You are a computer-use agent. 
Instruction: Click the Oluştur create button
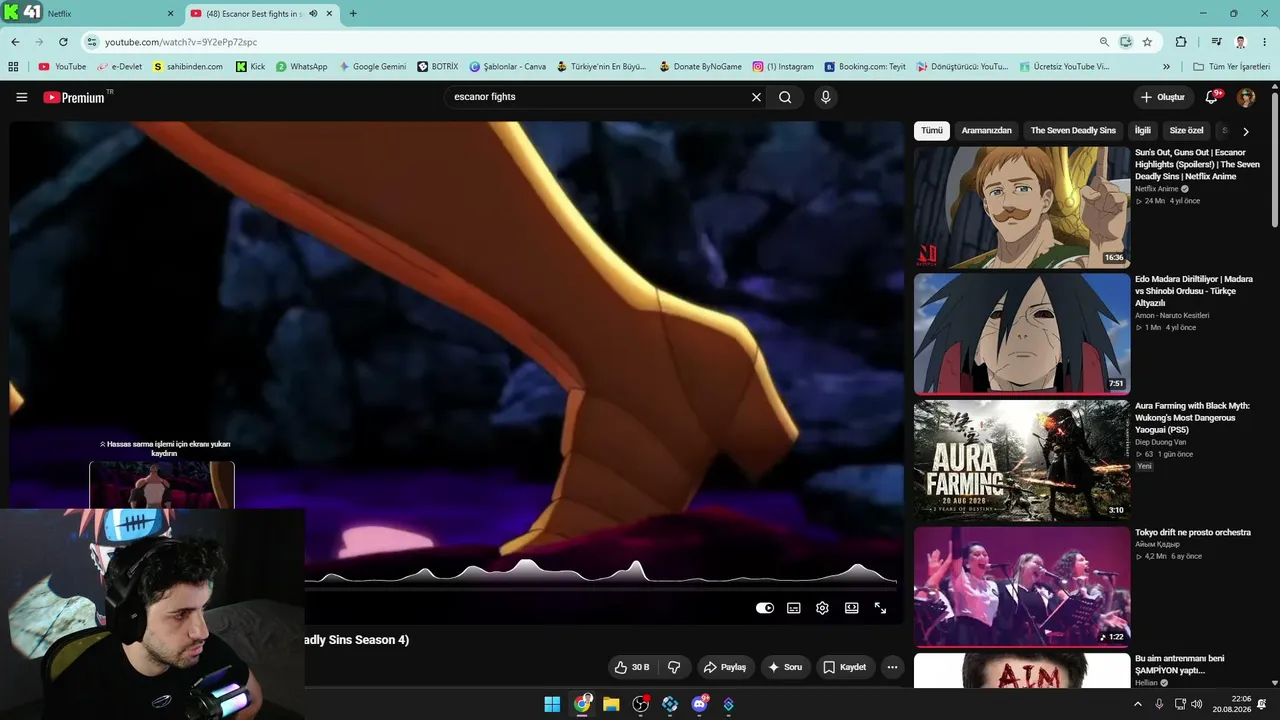pos(1163,97)
